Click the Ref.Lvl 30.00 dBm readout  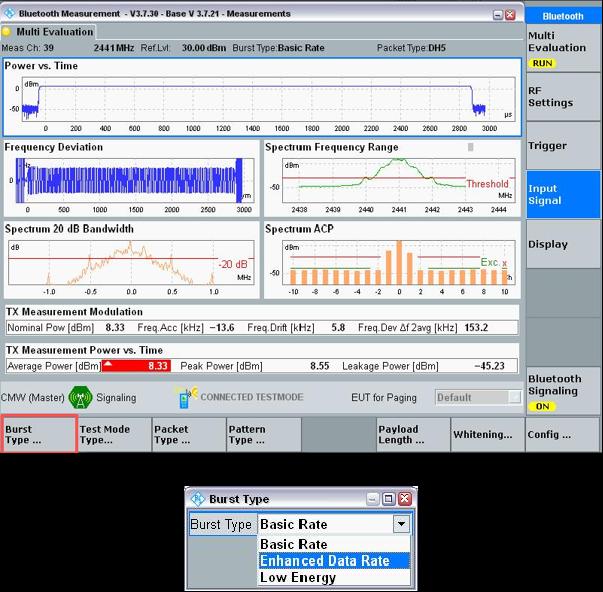[183, 48]
